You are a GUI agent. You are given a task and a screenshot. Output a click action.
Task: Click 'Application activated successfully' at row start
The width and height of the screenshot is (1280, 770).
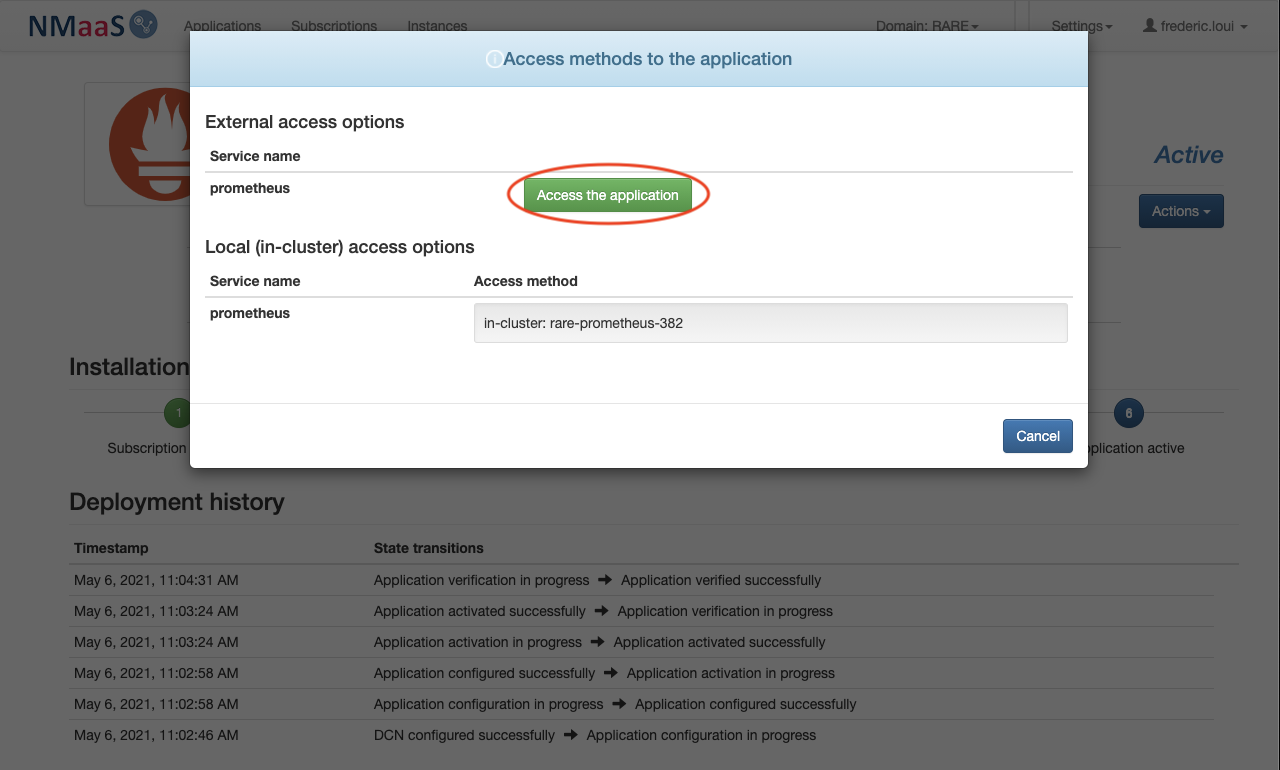click(480, 611)
